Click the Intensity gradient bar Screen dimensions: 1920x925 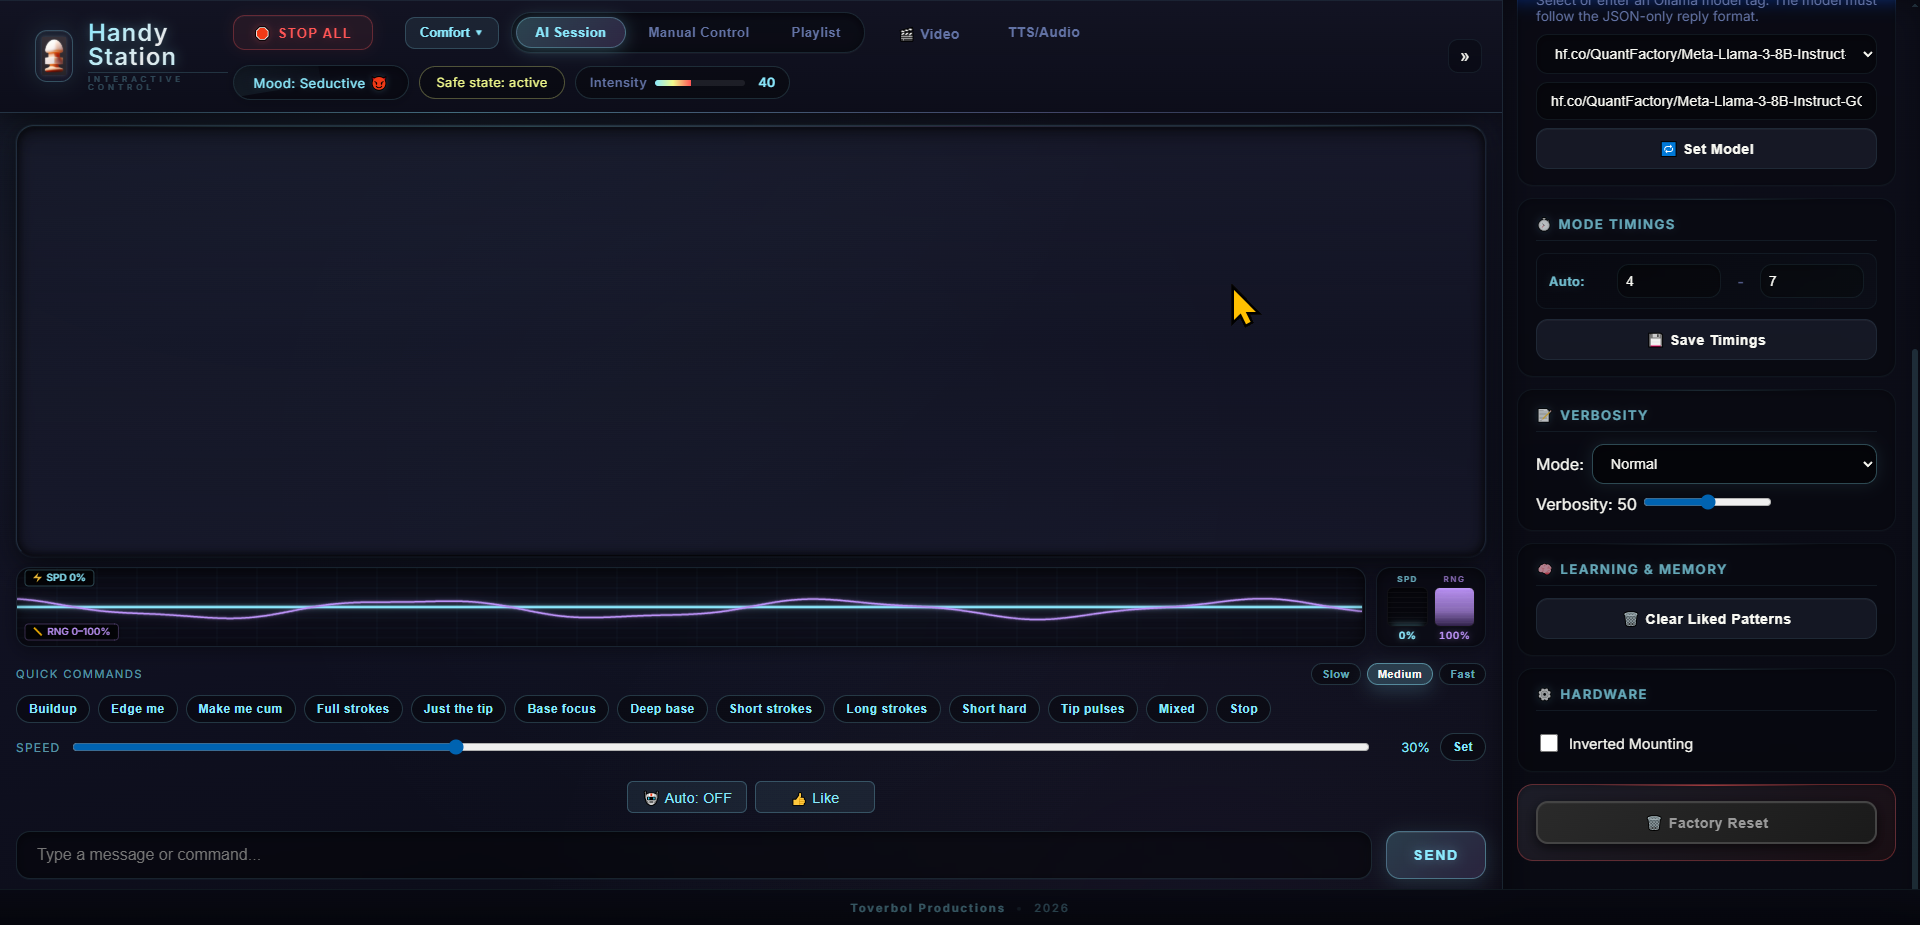pyautogui.click(x=700, y=83)
